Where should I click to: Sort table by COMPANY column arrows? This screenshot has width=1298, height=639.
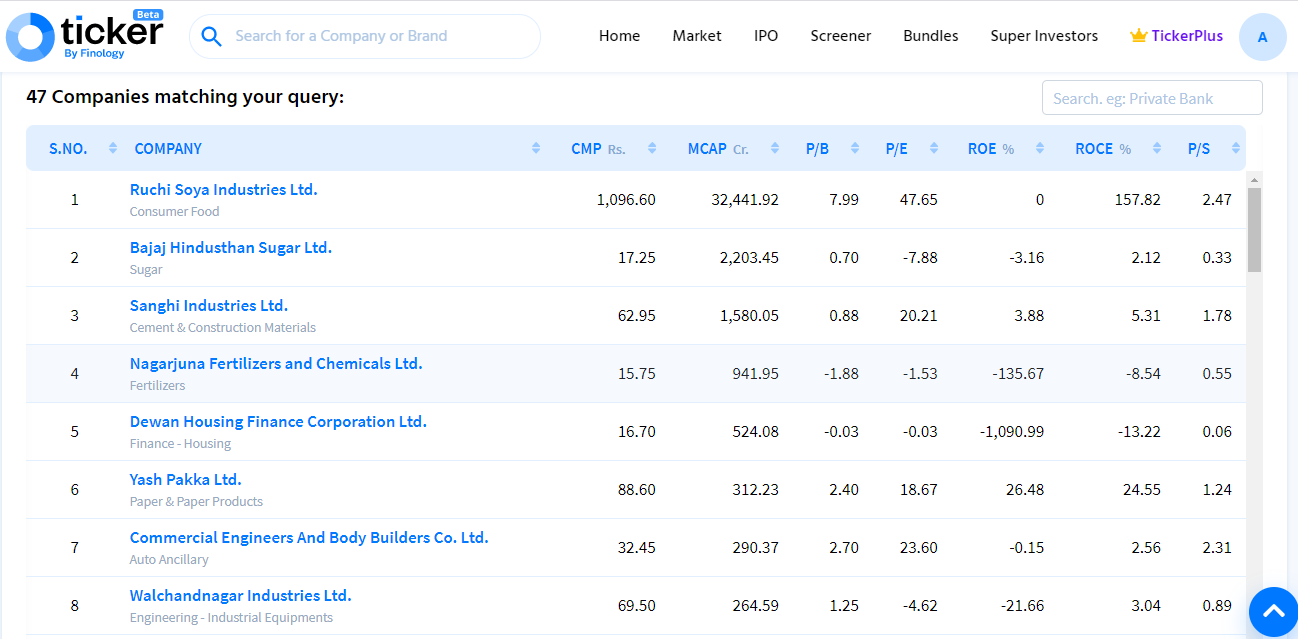pyautogui.click(x=536, y=148)
